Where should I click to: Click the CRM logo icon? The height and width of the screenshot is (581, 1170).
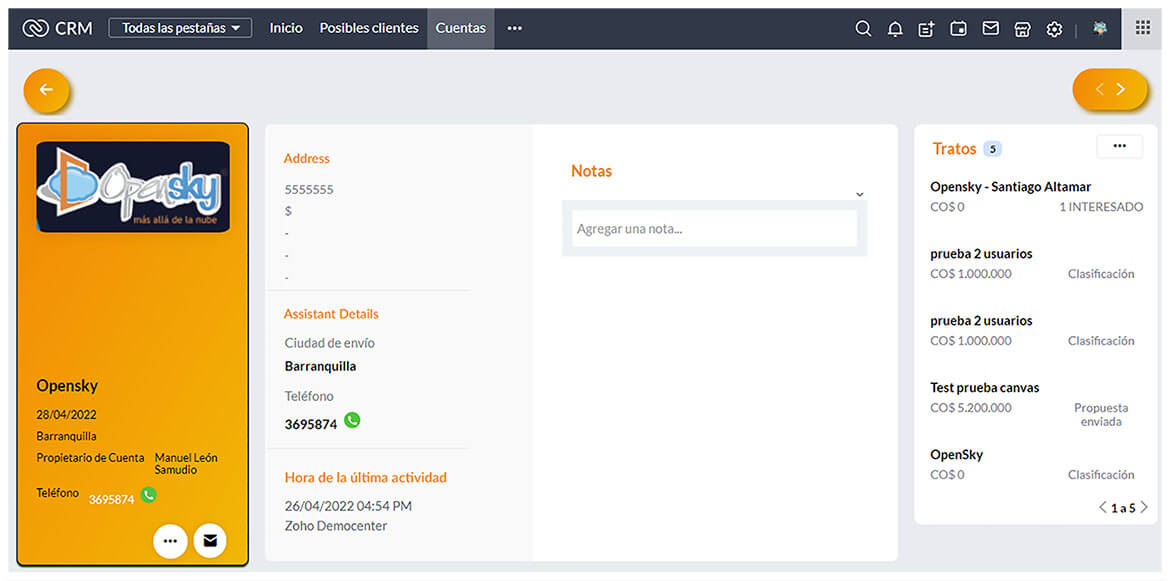click(35, 28)
